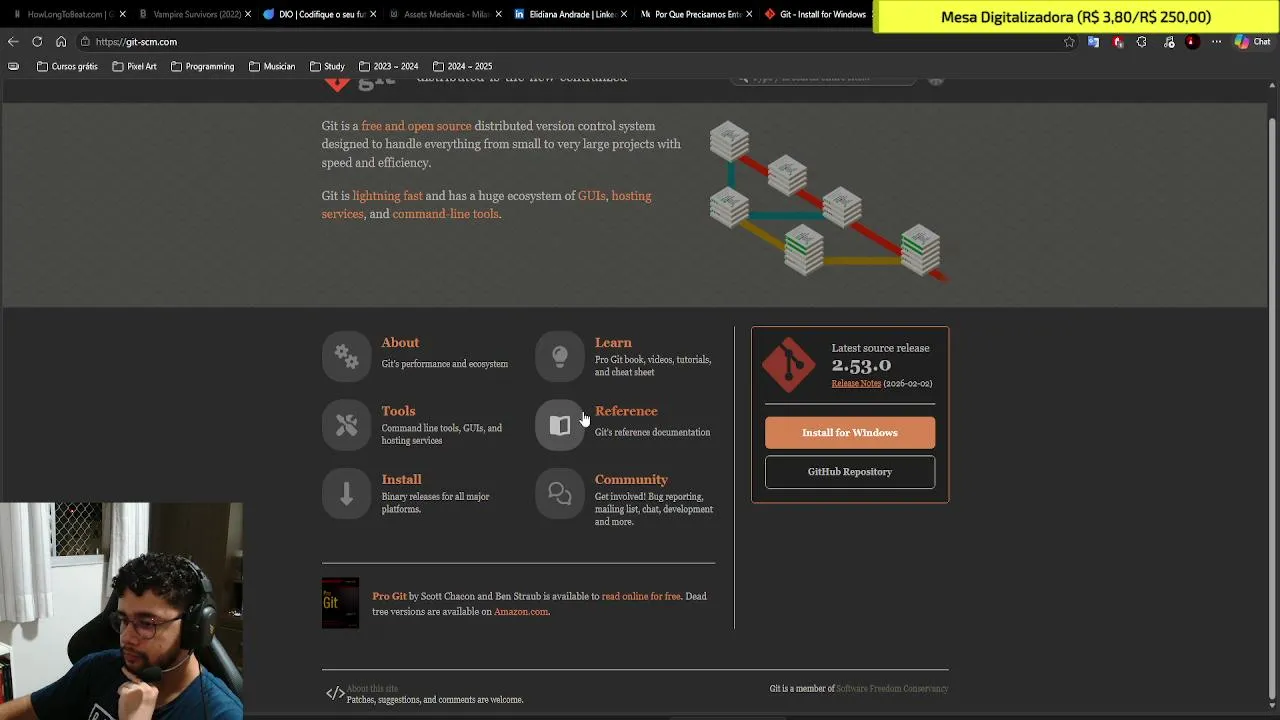Open the Amazon.com link
The width and height of the screenshot is (1280, 720).
pos(521,612)
